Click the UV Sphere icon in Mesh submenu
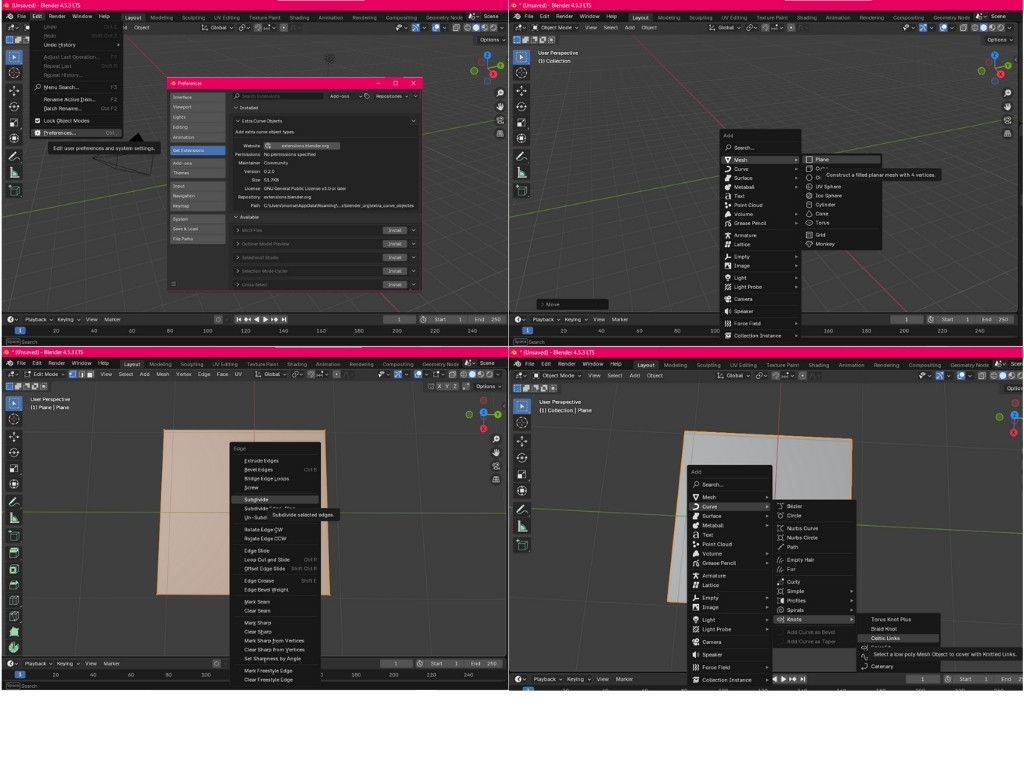The image size is (1024, 768). tap(810, 186)
